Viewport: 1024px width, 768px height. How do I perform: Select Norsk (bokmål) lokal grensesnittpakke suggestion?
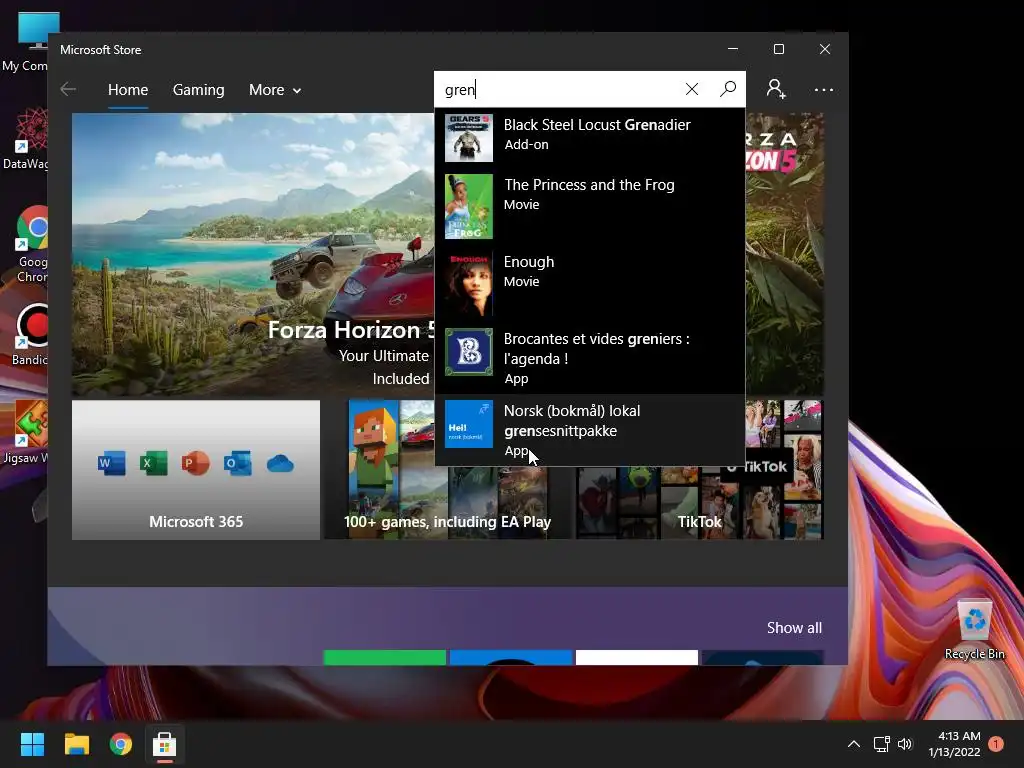tap(590, 429)
